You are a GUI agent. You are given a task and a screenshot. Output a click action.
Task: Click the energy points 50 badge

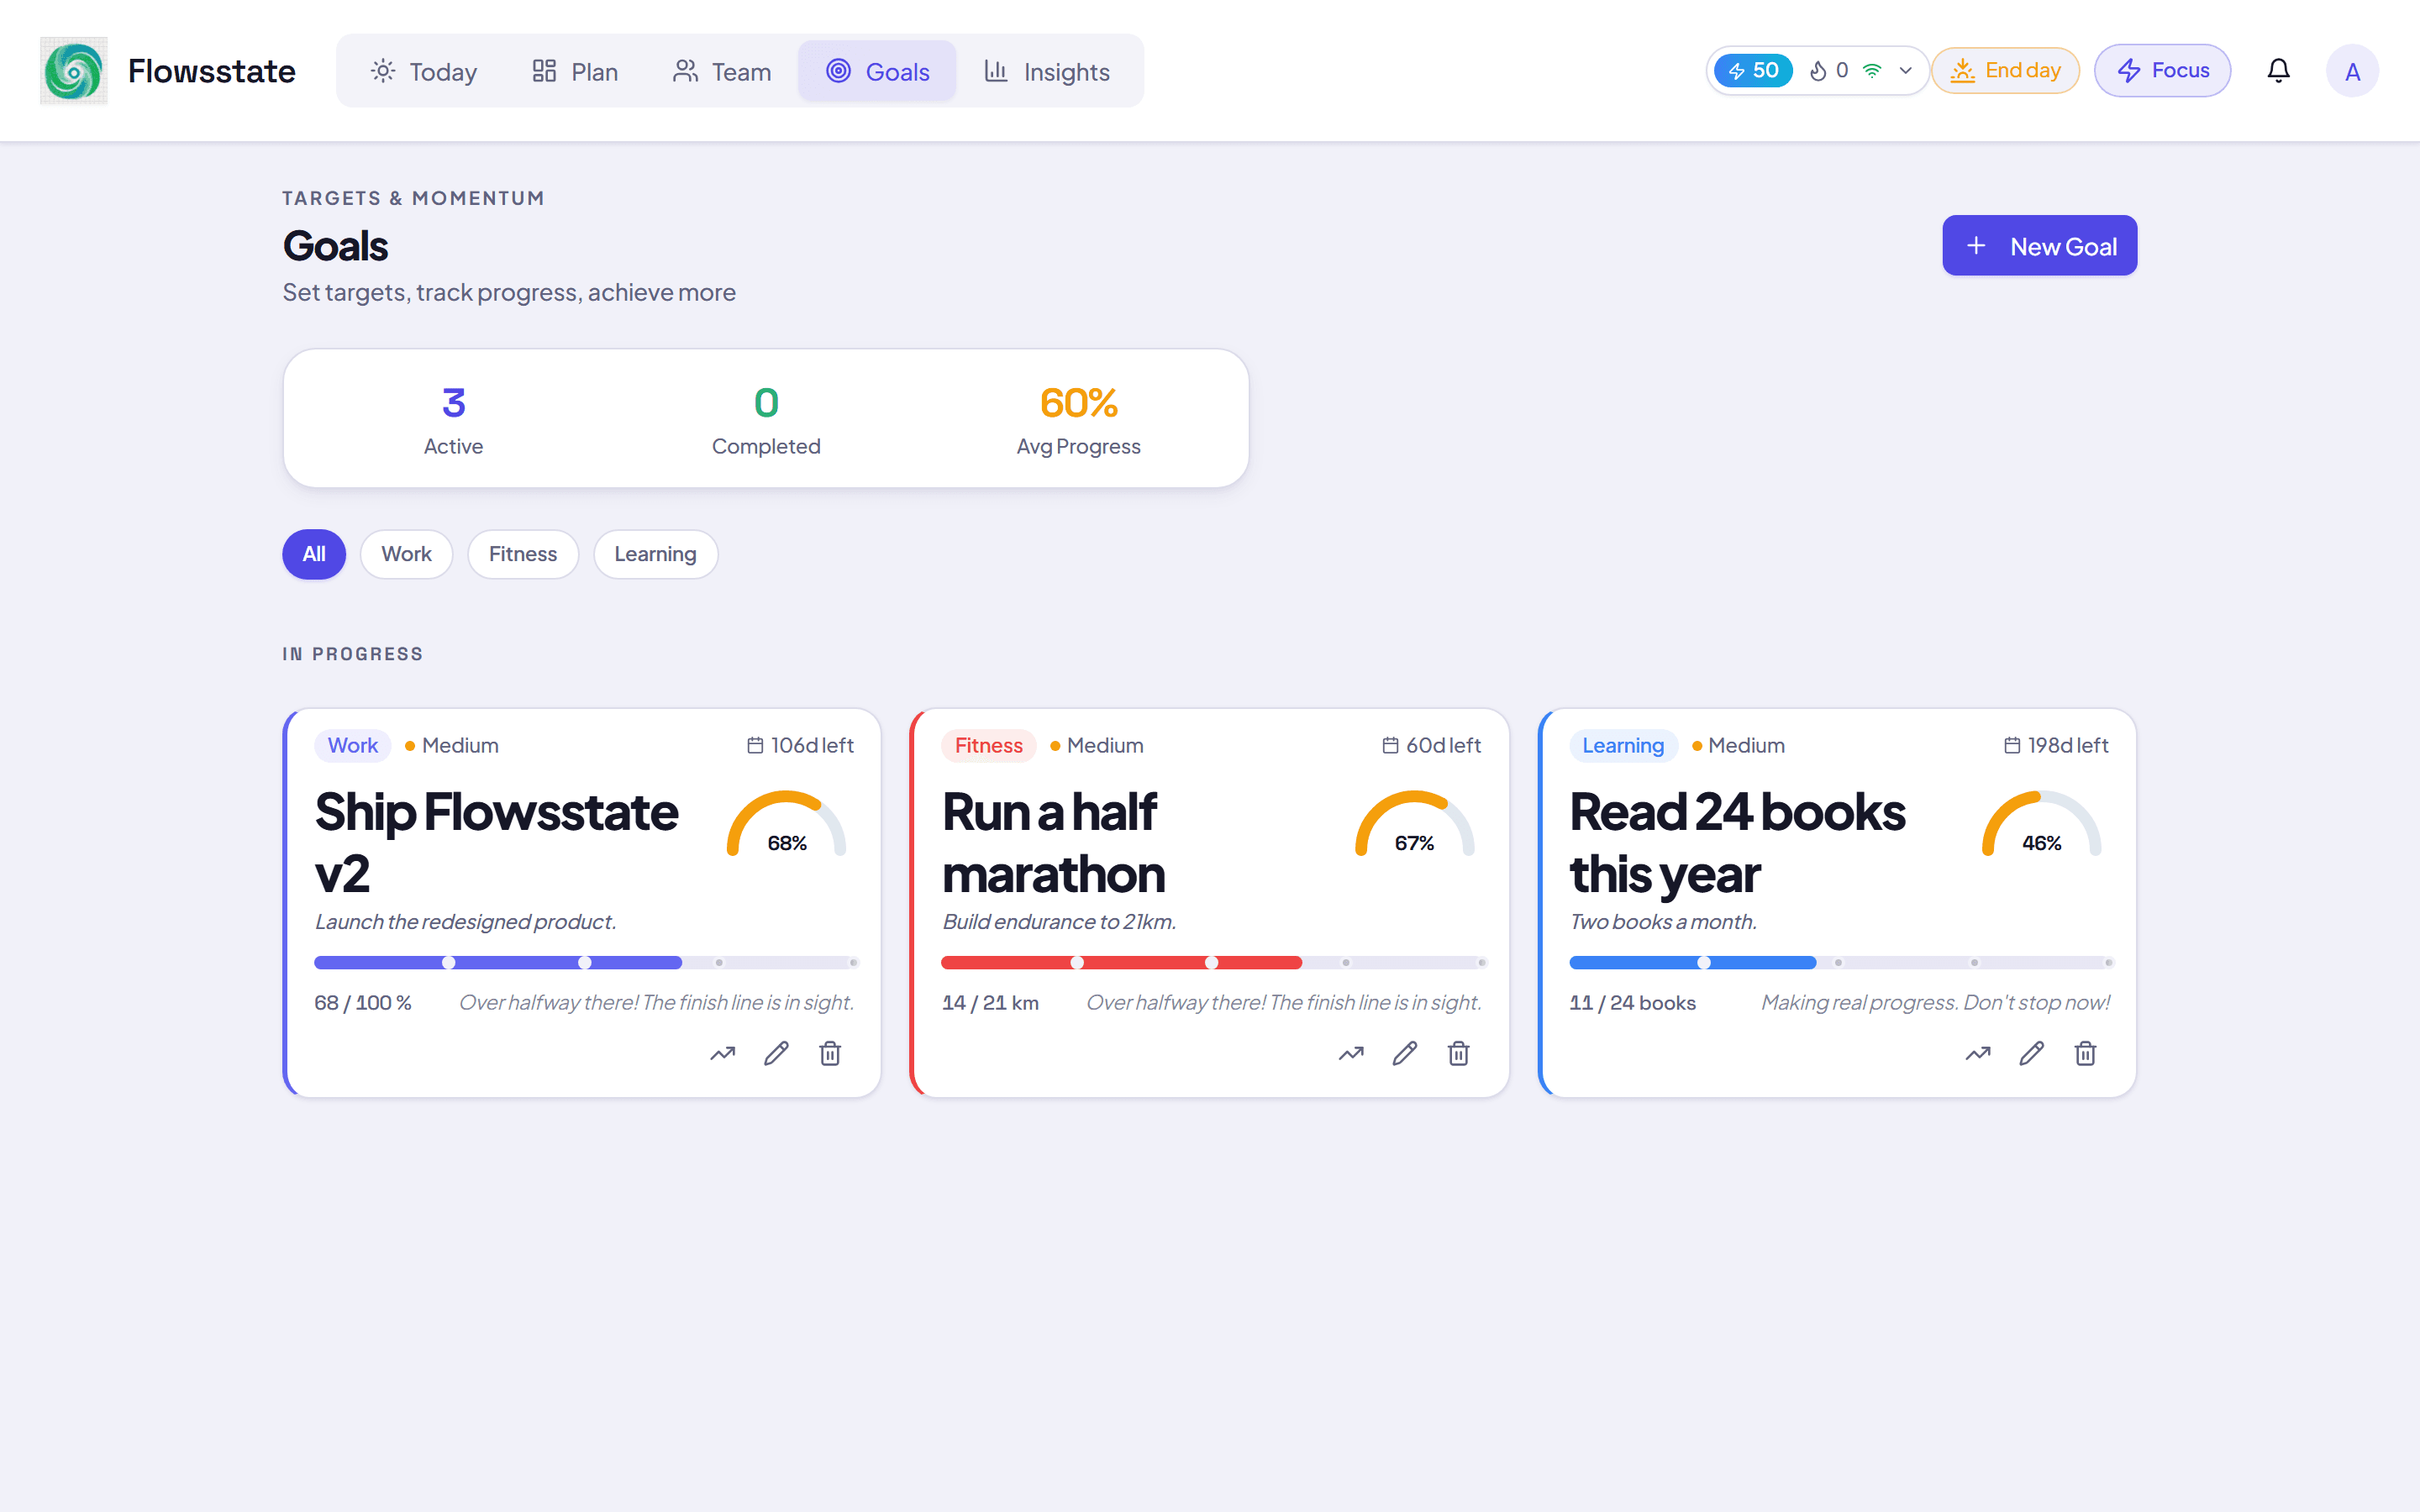click(1753, 71)
